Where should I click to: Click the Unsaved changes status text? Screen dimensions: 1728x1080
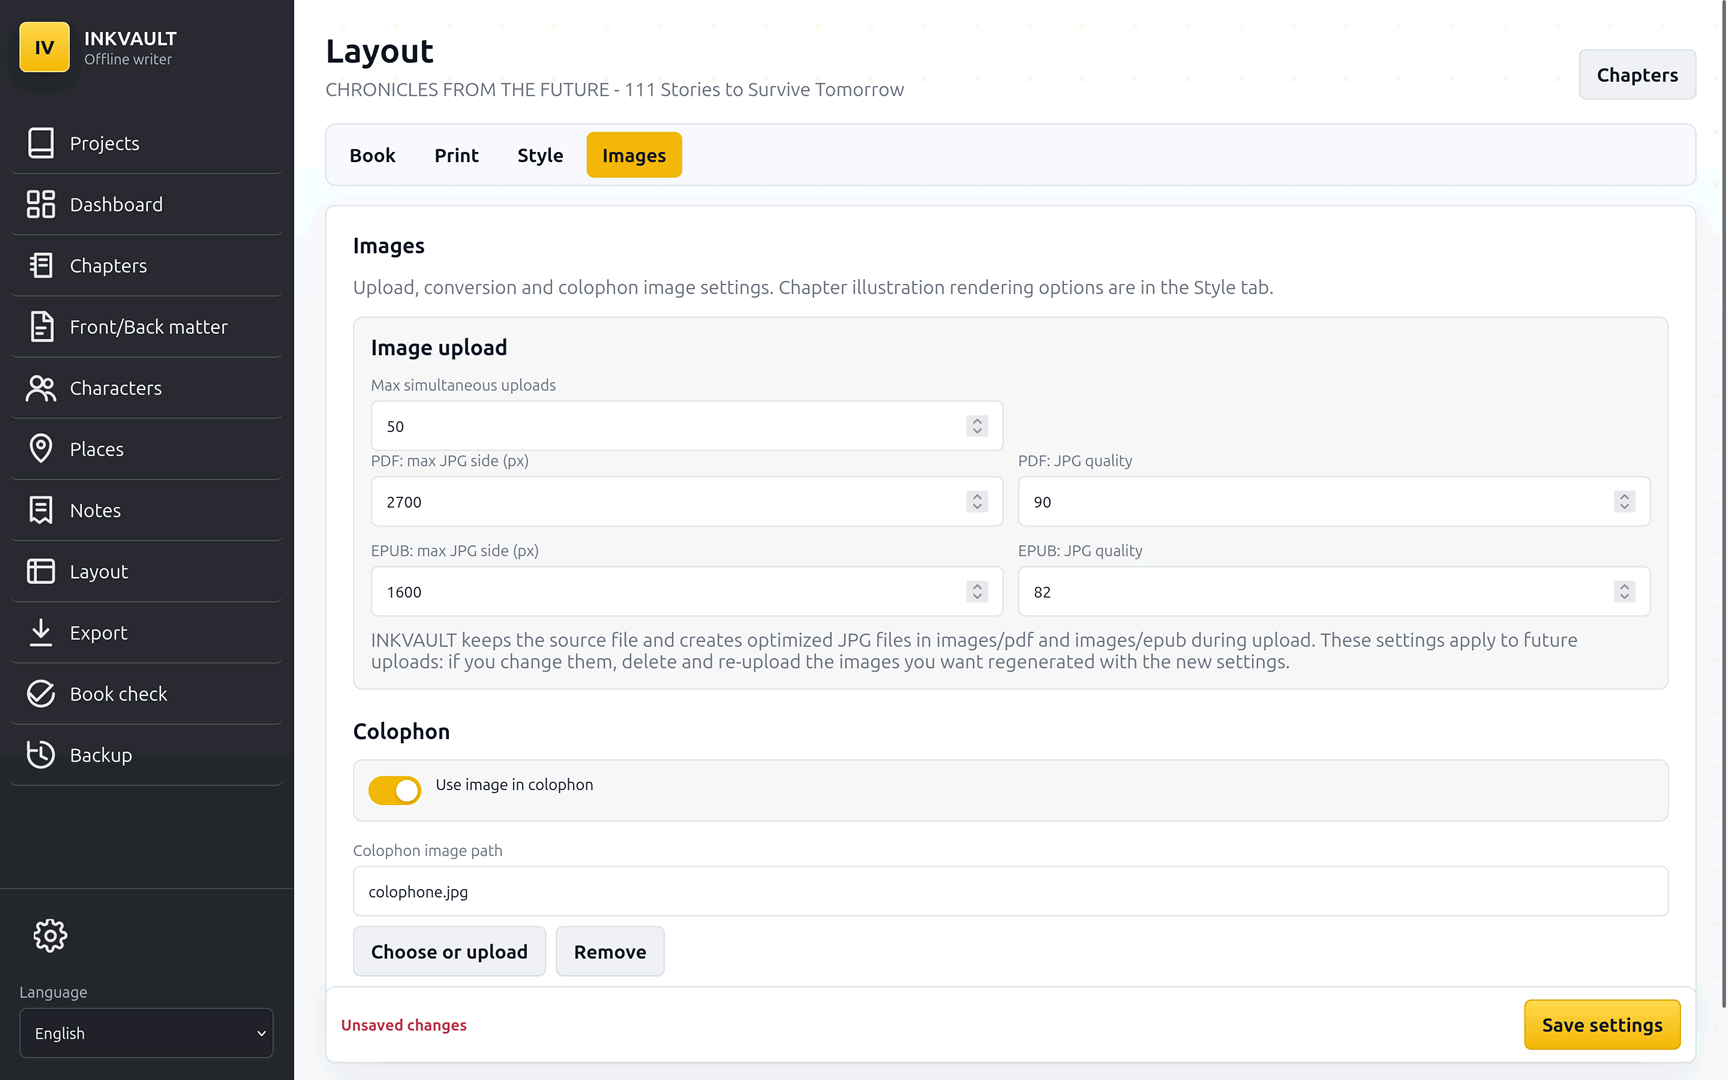click(x=404, y=1025)
